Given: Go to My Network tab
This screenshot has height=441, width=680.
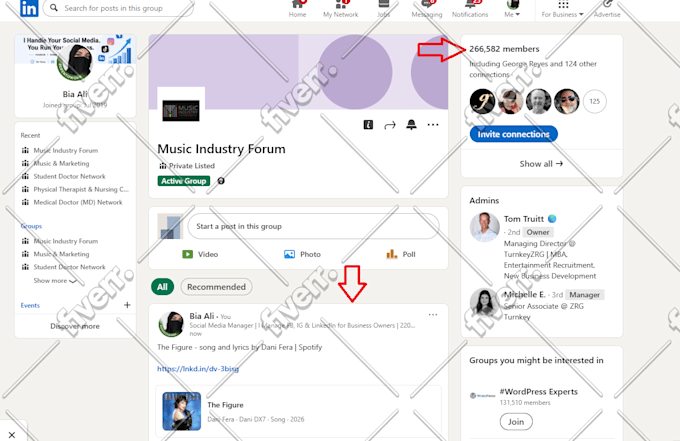Looking at the screenshot, I should click(340, 10).
